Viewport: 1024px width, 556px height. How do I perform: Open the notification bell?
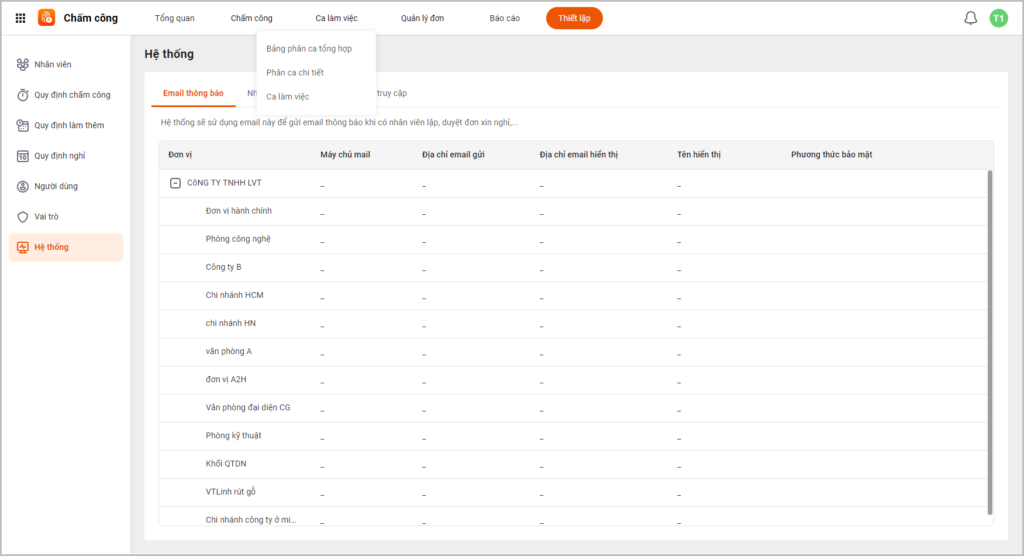[x=970, y=18]
